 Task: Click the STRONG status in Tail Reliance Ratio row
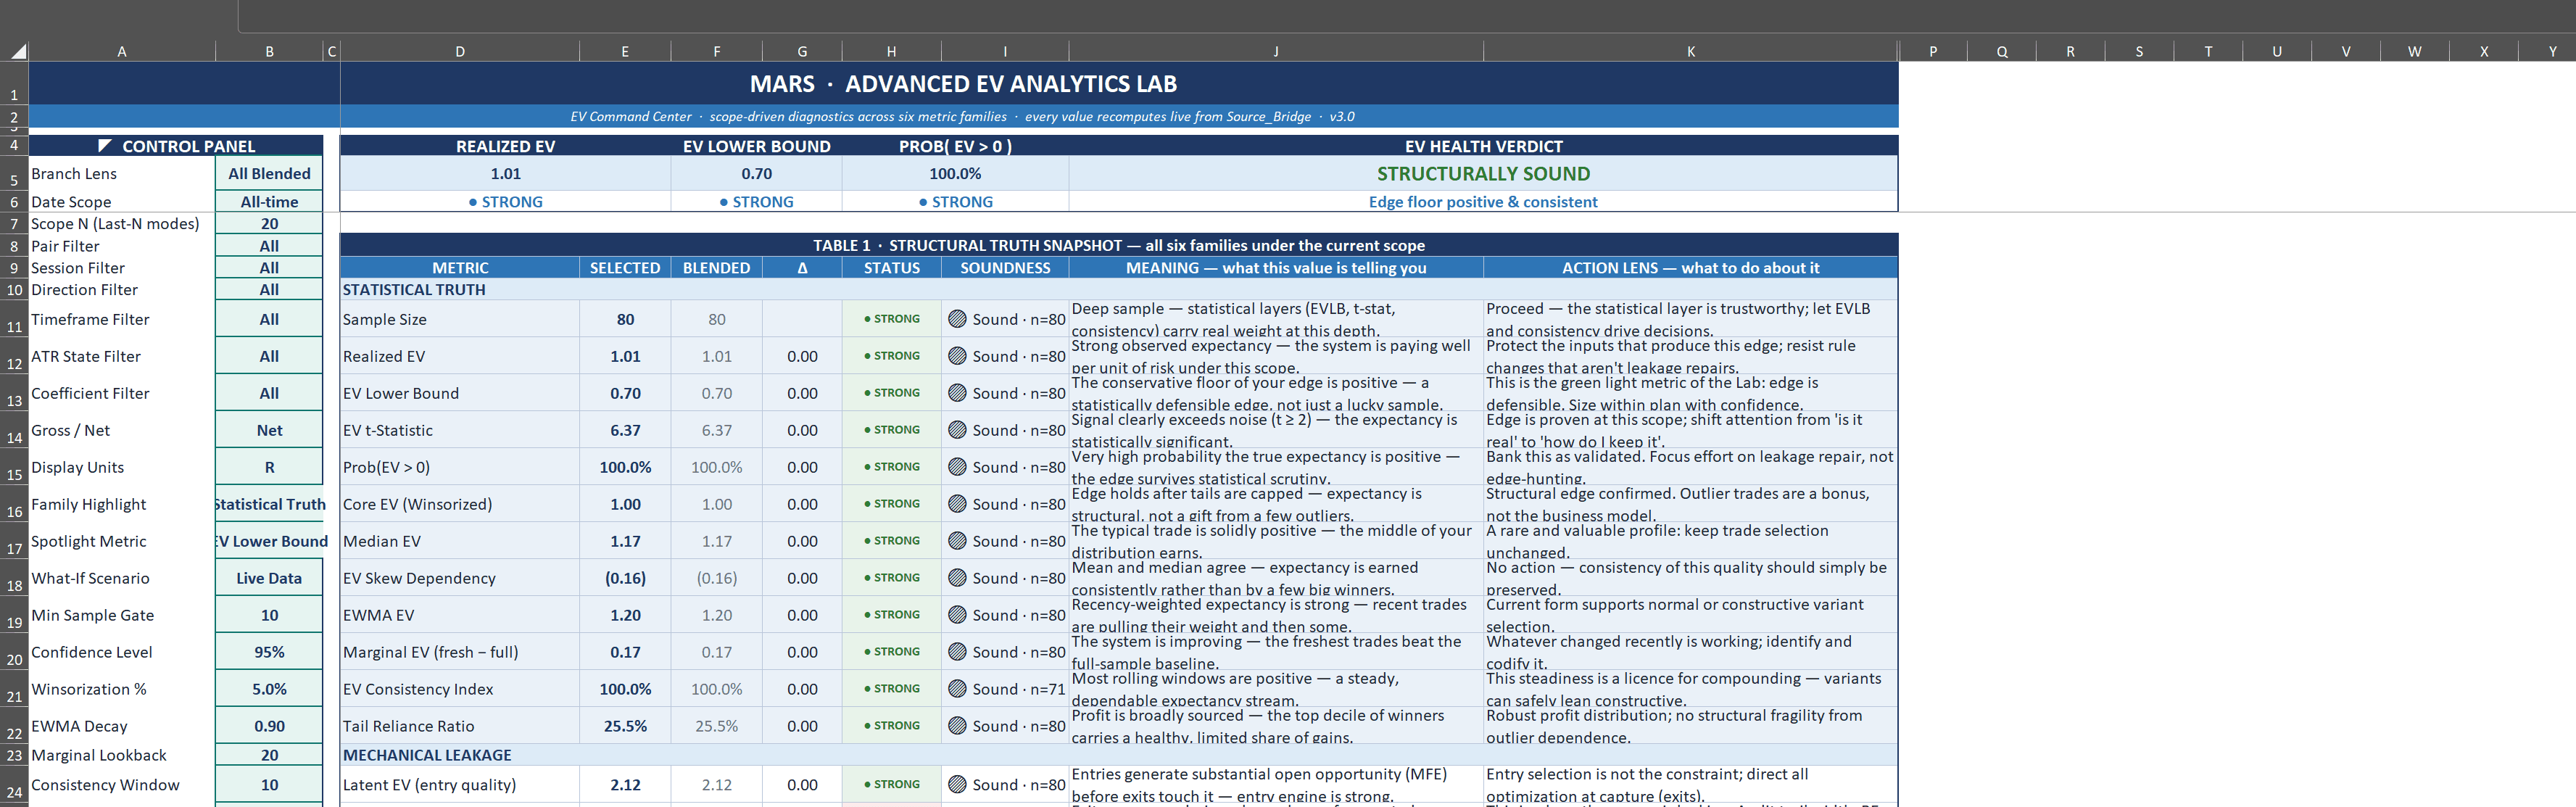point(892,726)
